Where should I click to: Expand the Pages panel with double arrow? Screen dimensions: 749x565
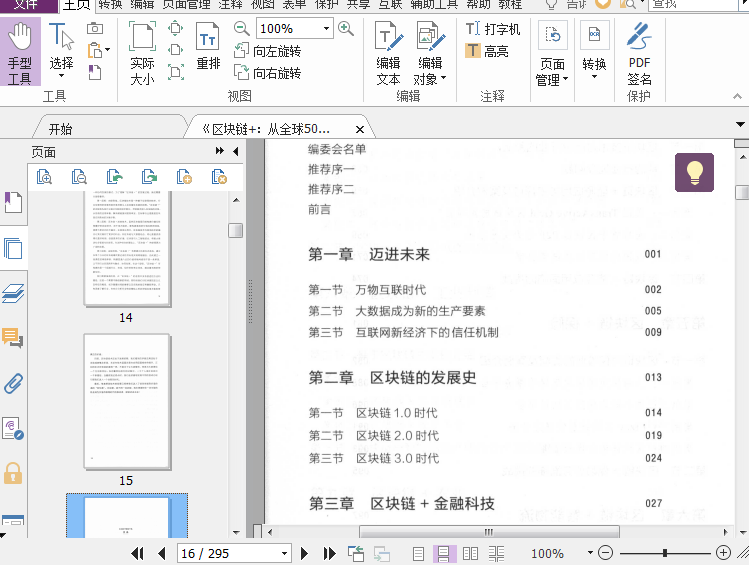(x=219, y=151)
